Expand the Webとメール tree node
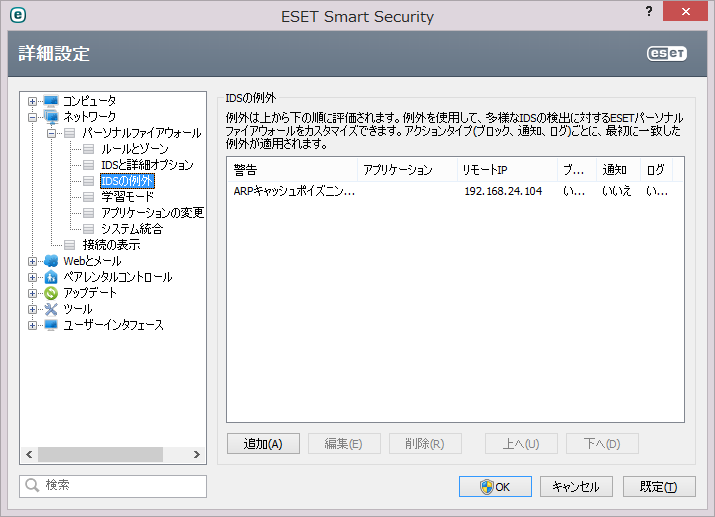 tap(32, 261)
